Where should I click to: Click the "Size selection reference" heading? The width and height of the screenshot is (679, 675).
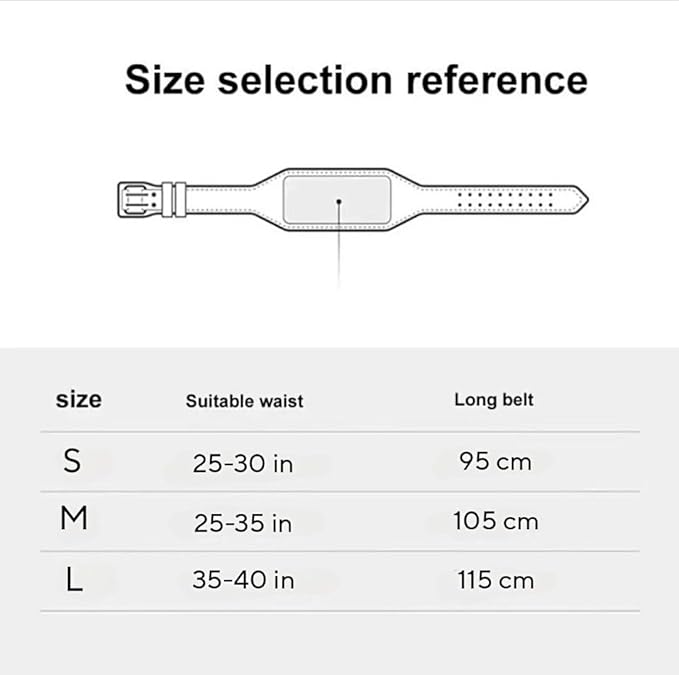pyautogui.click(x=356, y=80)
